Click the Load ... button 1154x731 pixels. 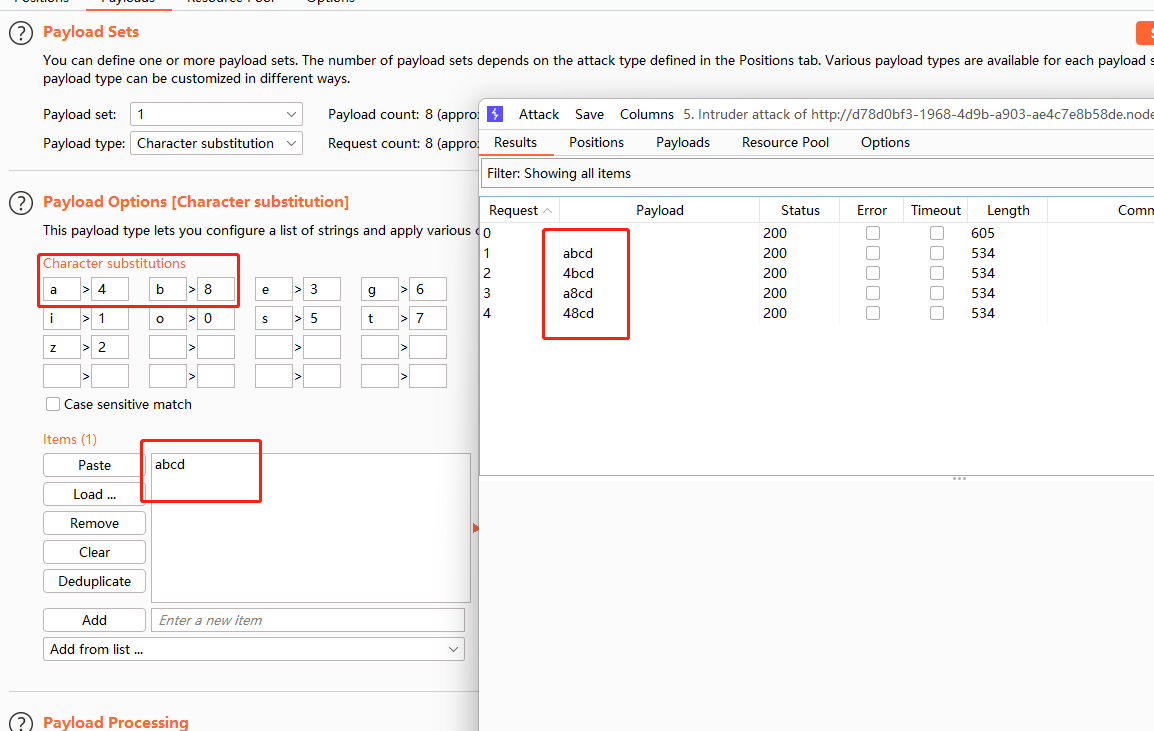tap(94, 494)
